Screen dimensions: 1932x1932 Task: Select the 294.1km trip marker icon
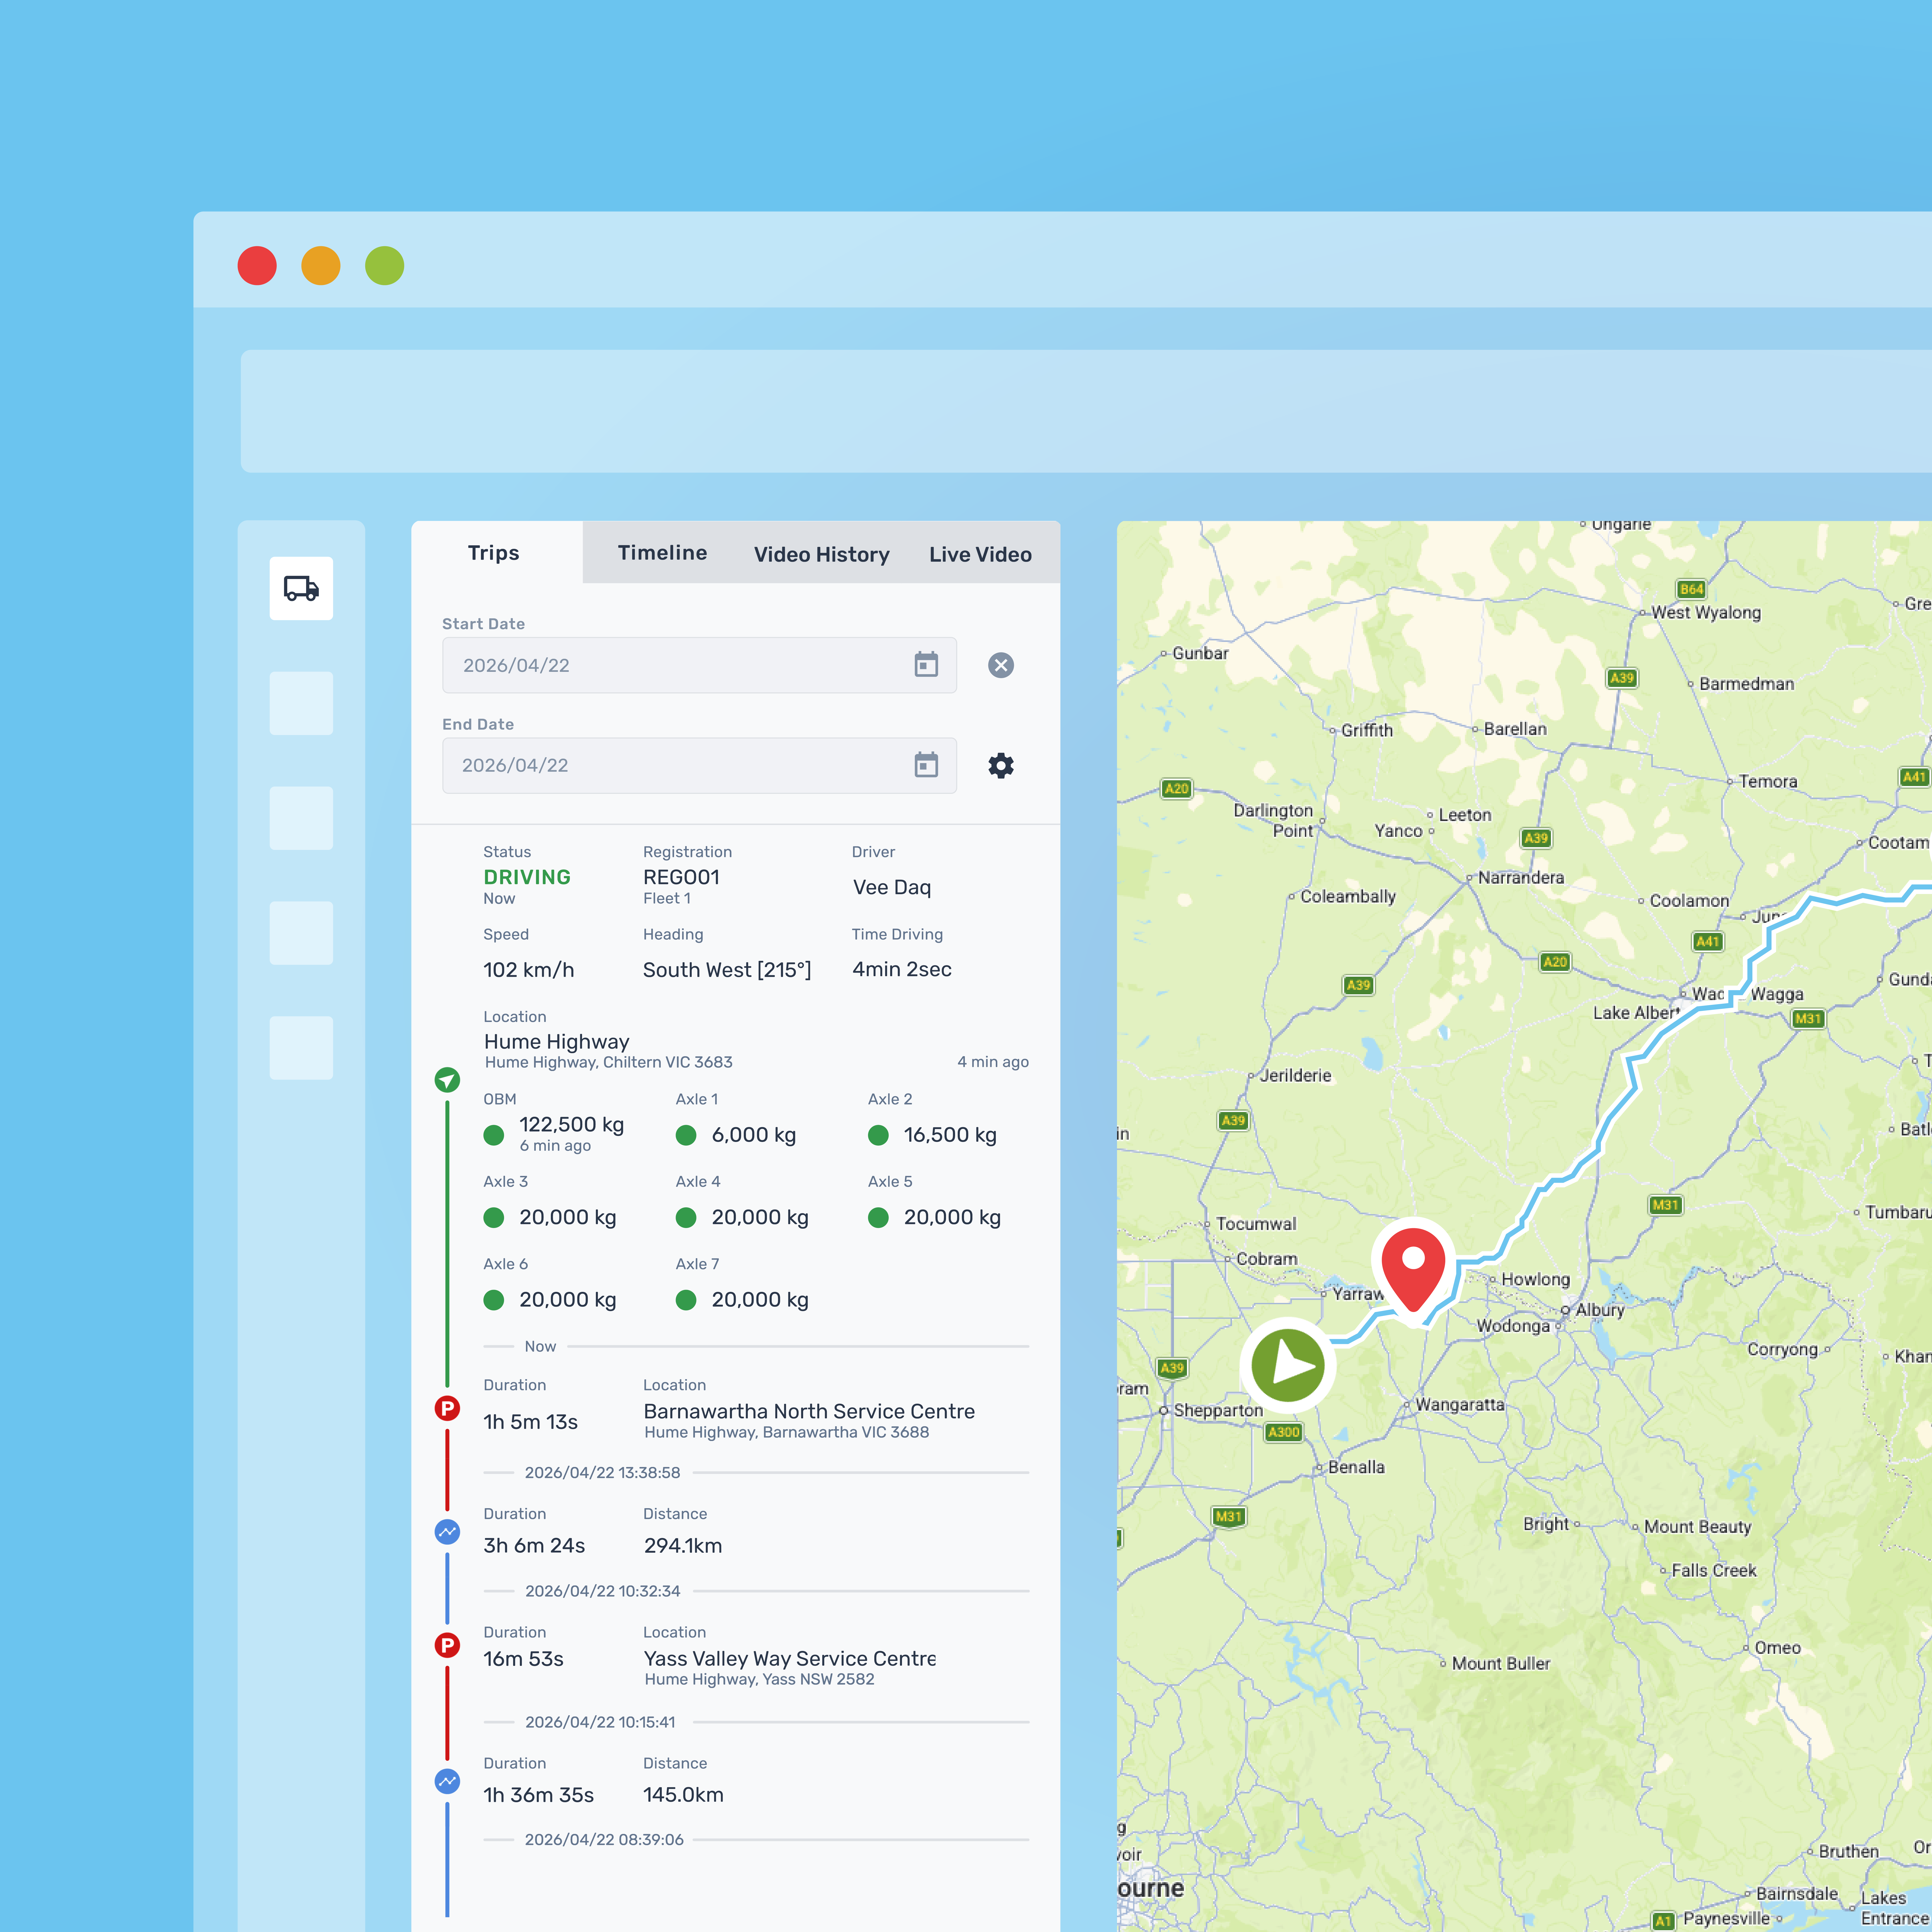pyautogui.click(x=447, y=1531)
